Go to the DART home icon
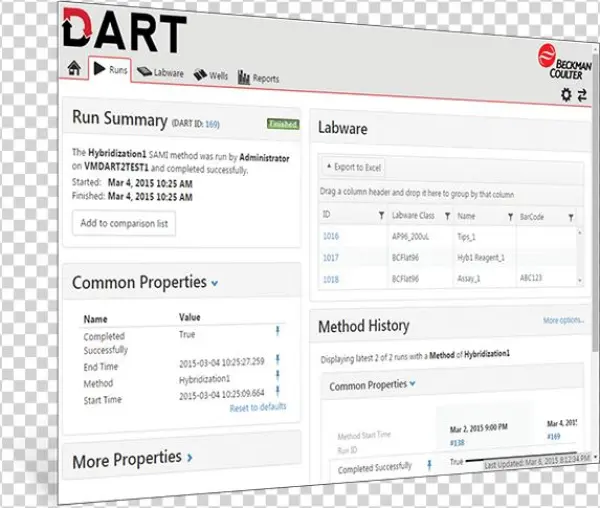Image resolution: width=600 pixels, height=508 pixels. pos(74,68)
